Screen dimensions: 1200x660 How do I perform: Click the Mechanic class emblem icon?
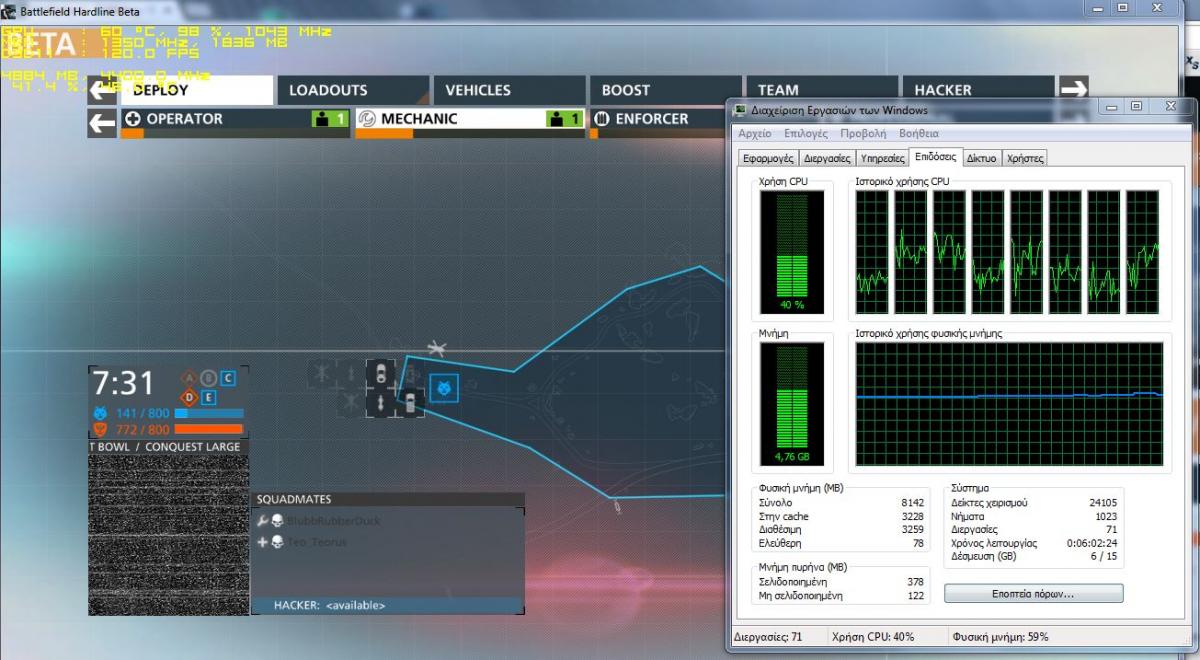point(367,118)
